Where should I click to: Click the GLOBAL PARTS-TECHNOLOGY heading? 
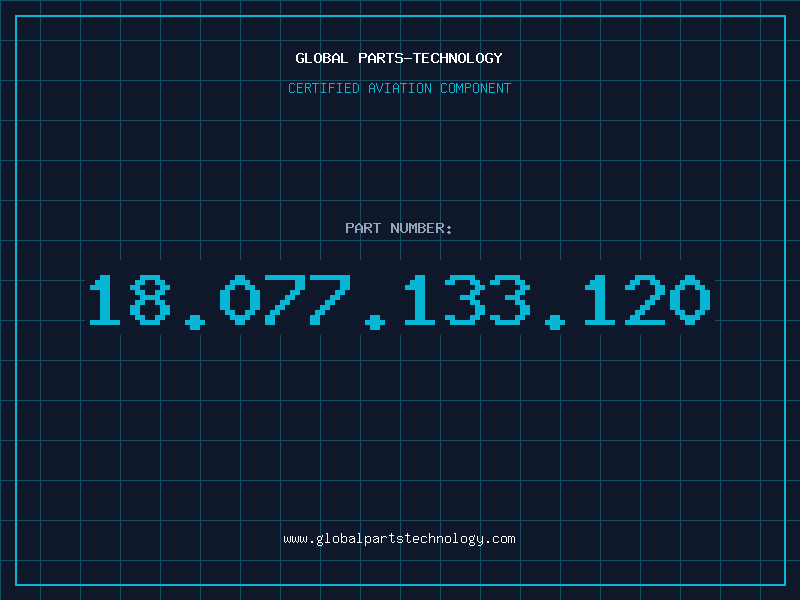[x=399, y=58]
